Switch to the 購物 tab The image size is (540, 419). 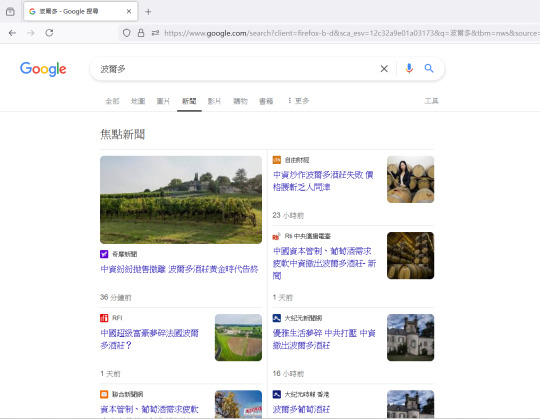(x=240, y=101)
